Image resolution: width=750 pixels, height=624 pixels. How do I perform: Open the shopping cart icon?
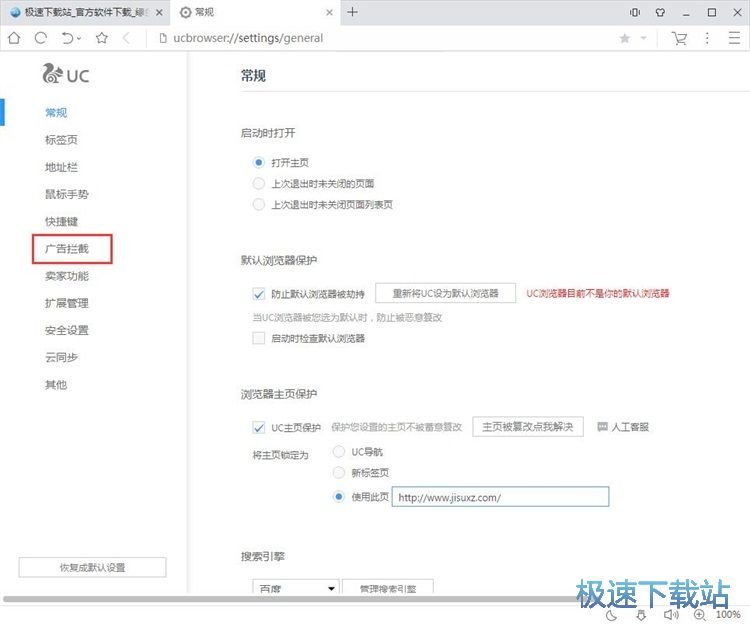click(x=679, y=38)
